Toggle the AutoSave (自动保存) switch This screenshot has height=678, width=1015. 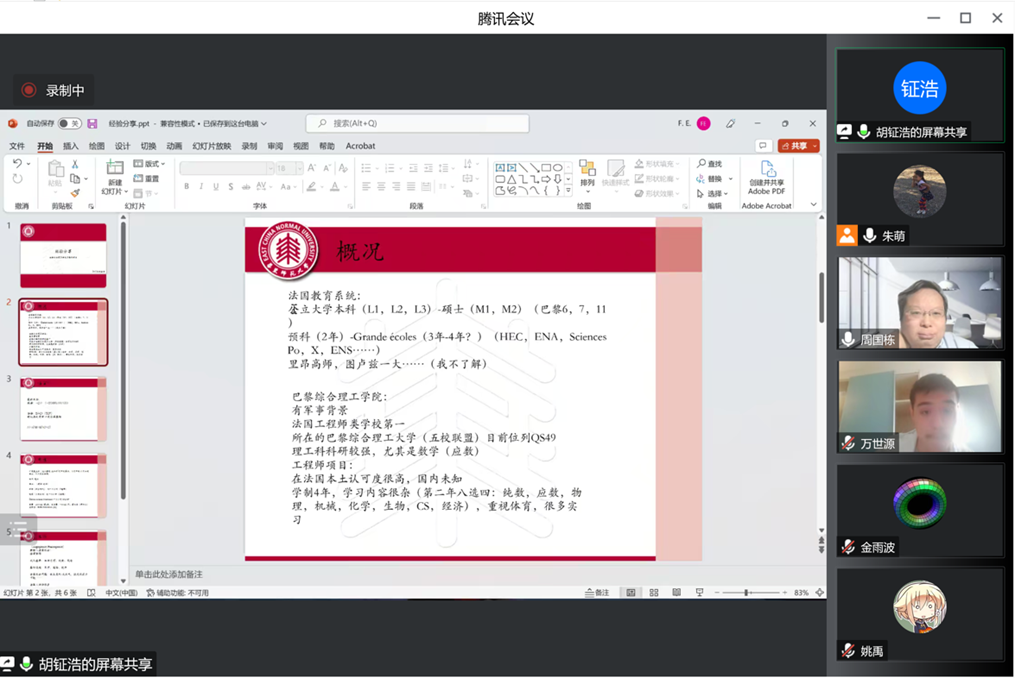[x=69, y=124]
